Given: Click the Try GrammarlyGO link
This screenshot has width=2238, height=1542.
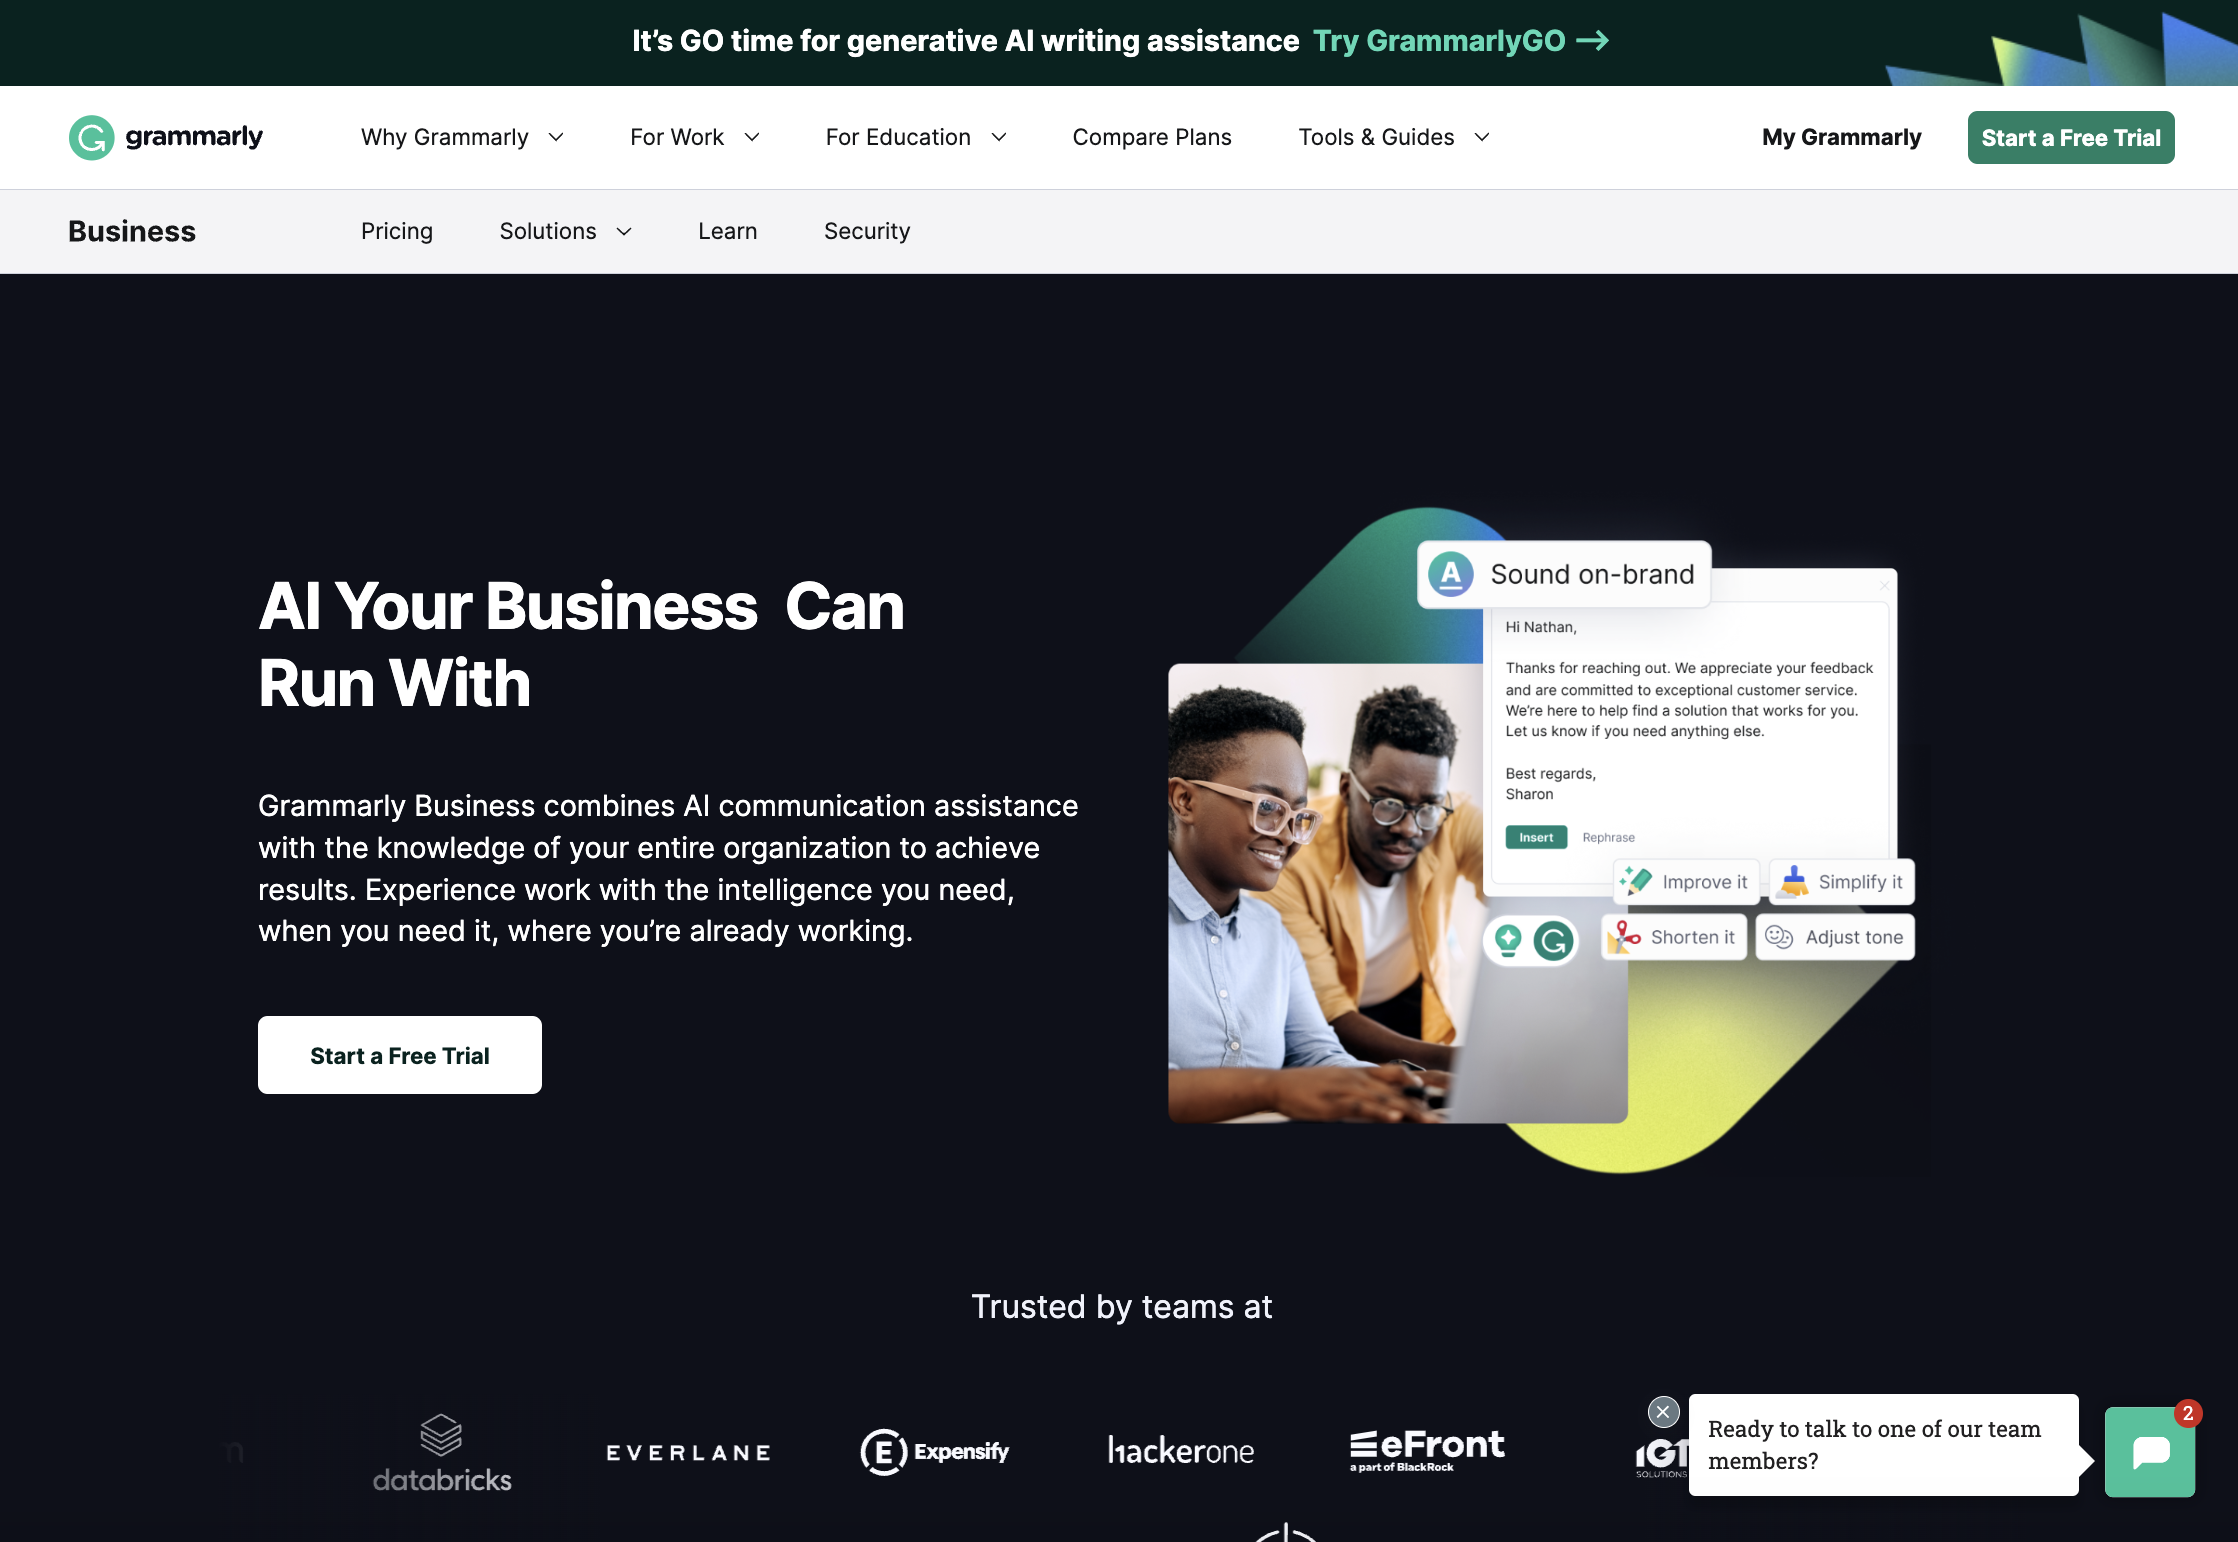Looking at the screenshot, I should coord(1459,39).
